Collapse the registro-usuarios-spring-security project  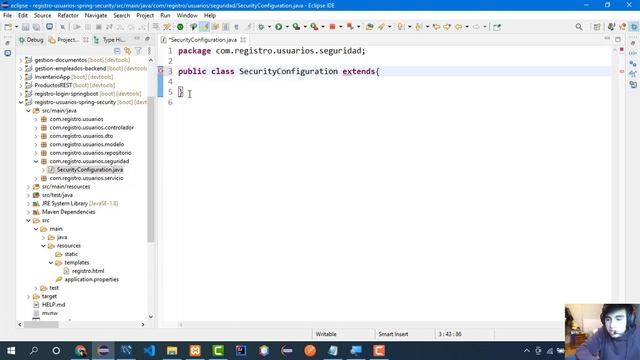pos(21,102)
